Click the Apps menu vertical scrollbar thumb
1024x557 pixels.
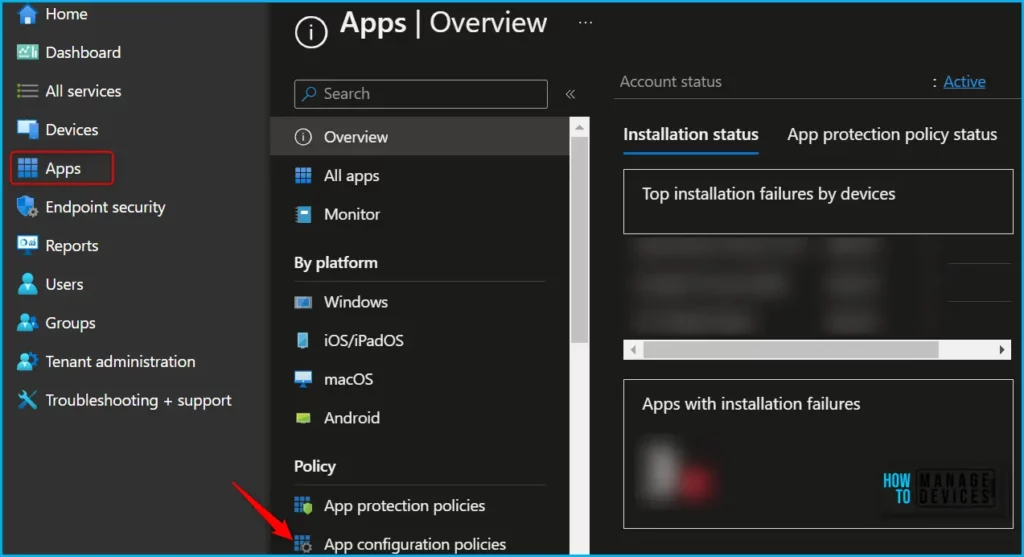click(579, 240)
